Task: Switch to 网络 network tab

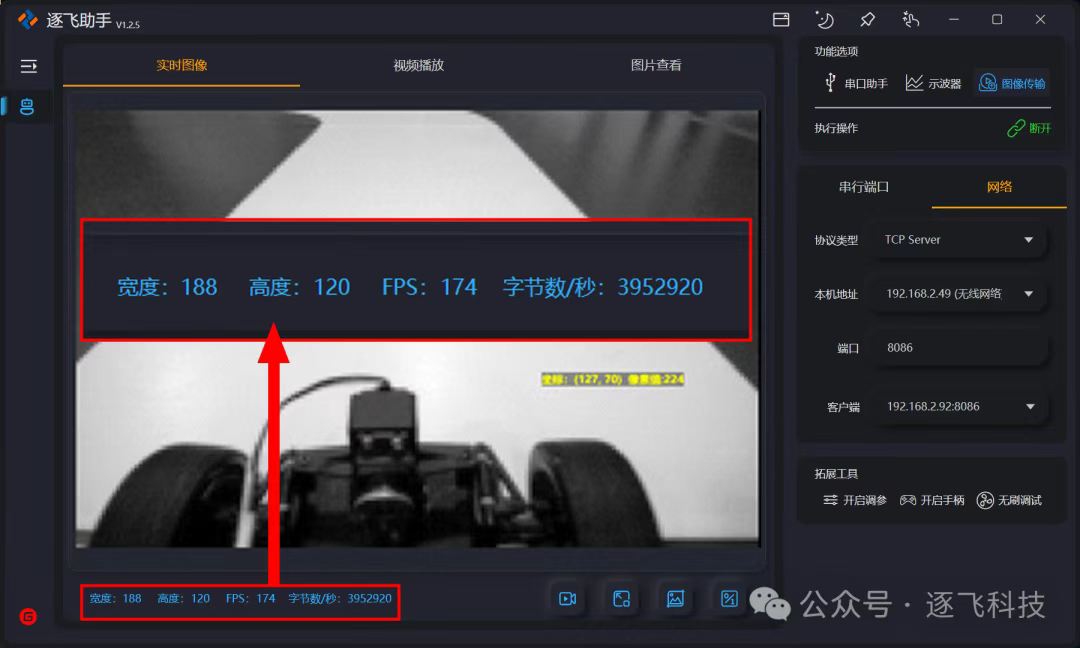Action: pyautogui.click(x=999, y=187)
